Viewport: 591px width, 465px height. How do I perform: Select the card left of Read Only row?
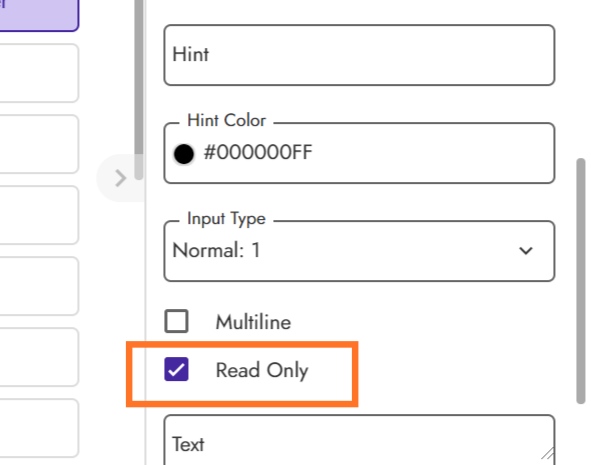tap(39, 357)
